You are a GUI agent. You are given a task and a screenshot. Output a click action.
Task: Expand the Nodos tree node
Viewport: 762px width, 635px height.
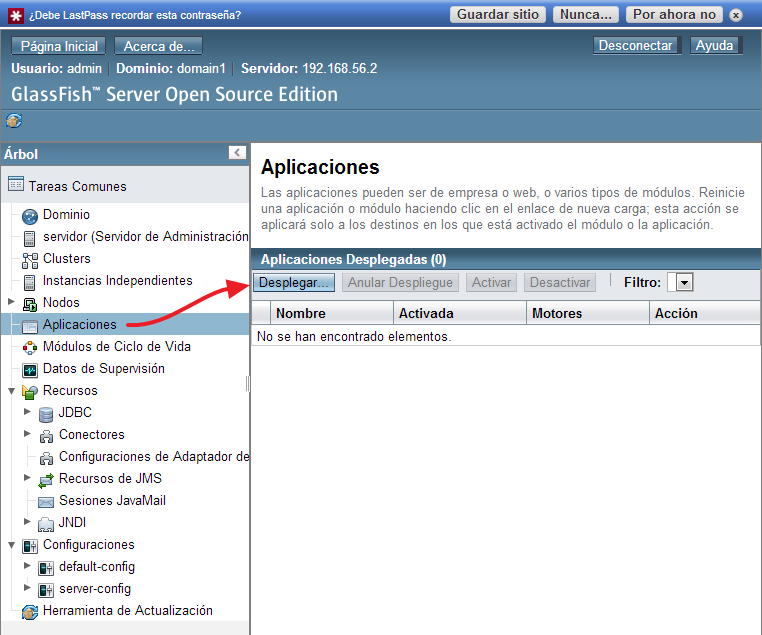point(11,302)
